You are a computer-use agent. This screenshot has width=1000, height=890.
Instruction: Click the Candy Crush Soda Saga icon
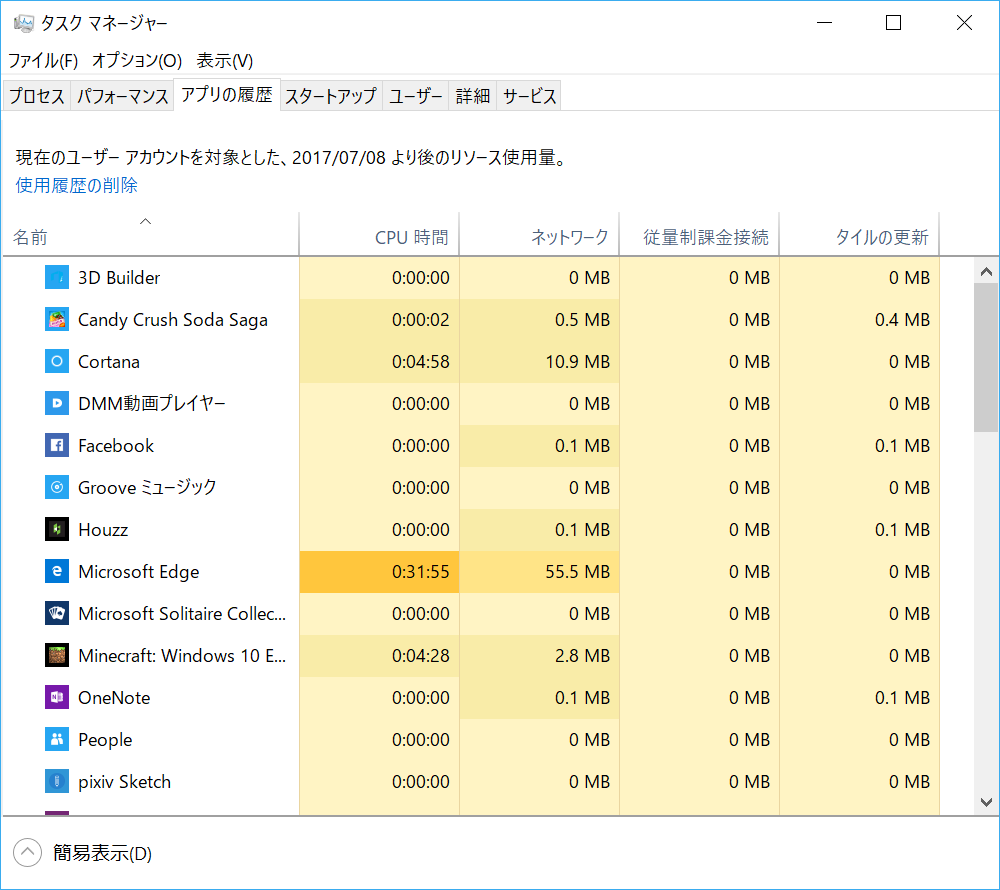click(57, 319)
